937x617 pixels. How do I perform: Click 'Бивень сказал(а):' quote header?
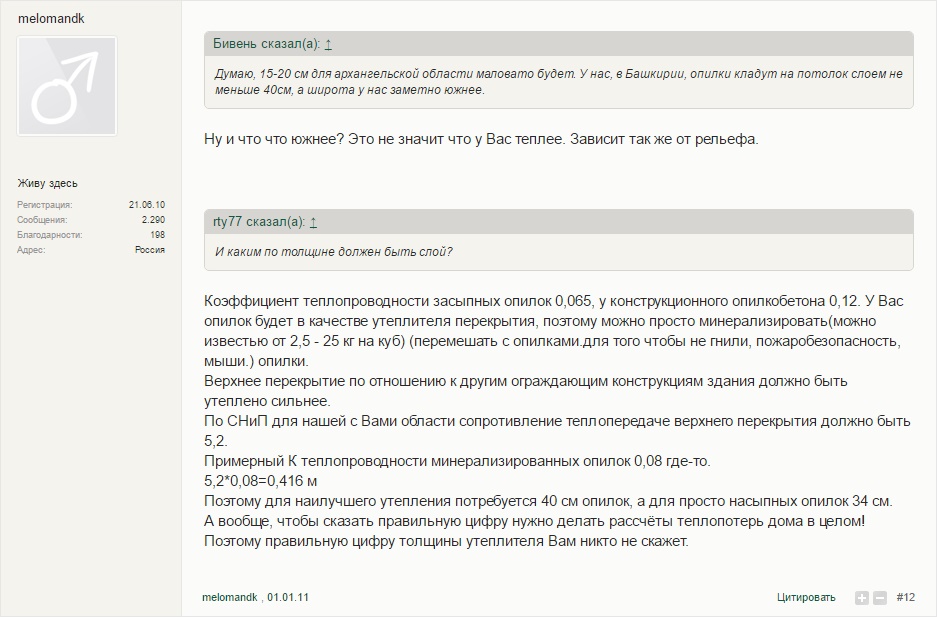[267, 44]
